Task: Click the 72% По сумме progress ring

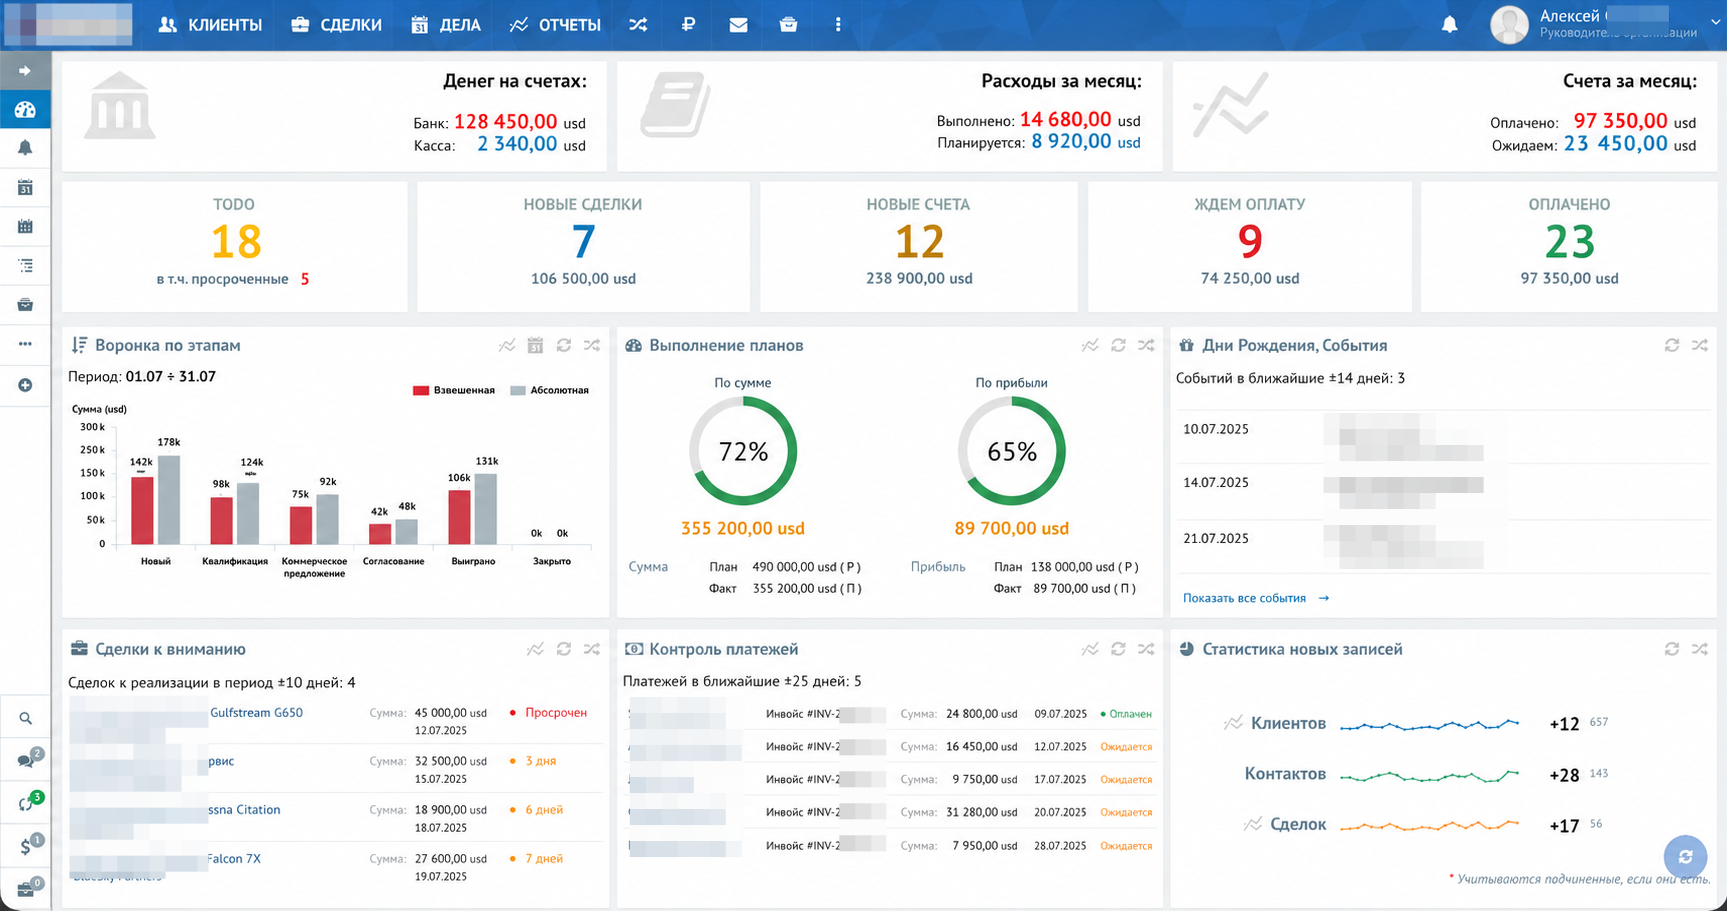Action: [x=743, y=452]
